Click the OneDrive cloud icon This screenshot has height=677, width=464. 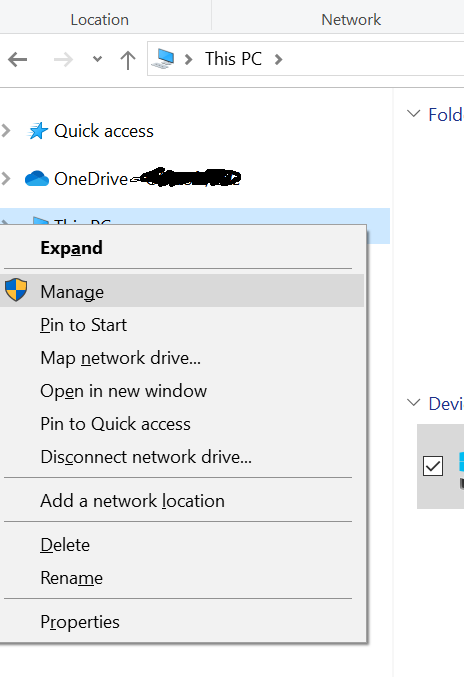pos(37,178)
